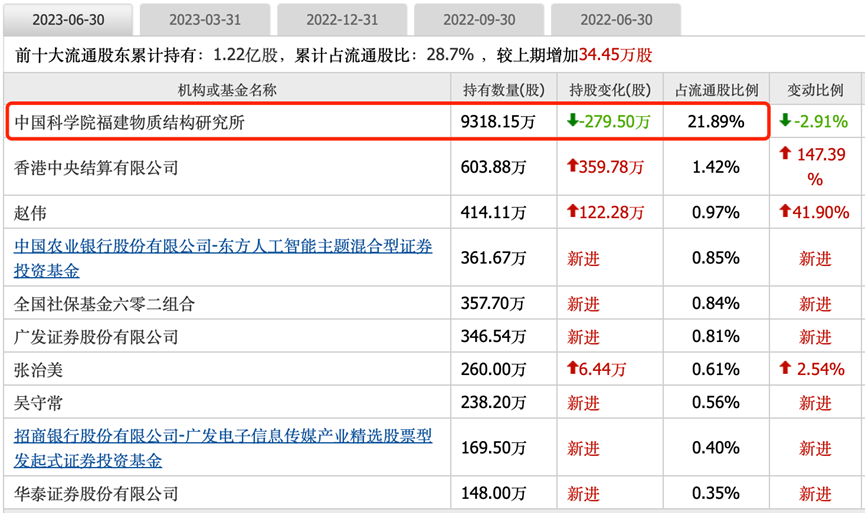This screenshot has height=513, width=865.
Task: Click the 346.54万 holding value
Action: coord(493,336)
